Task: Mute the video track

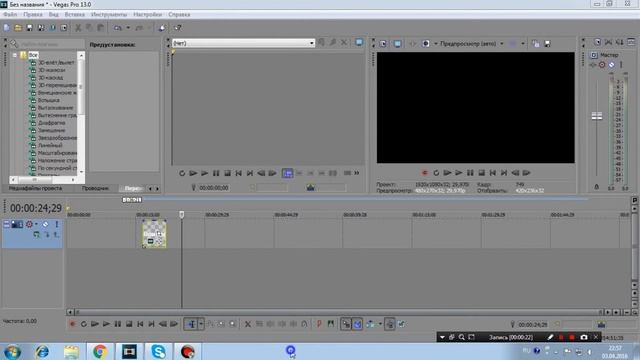Action: pyautogui.click(x=45, y=224)
